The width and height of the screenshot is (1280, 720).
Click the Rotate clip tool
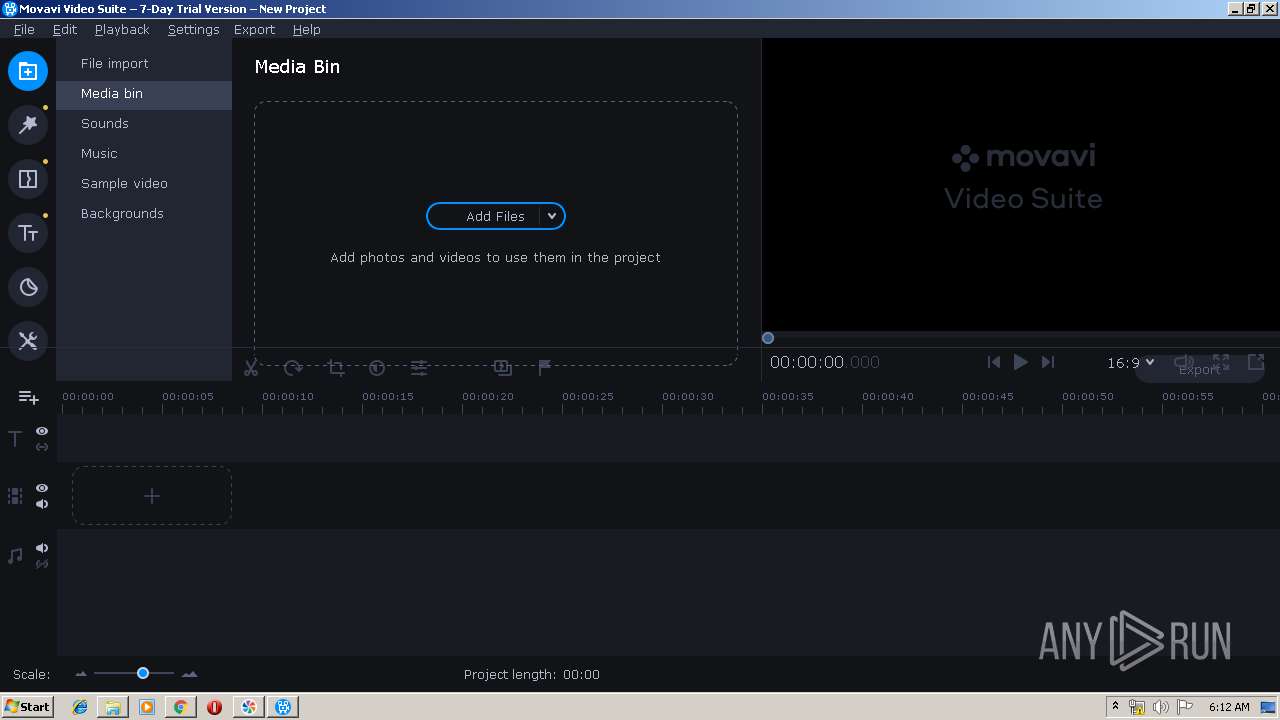point(293,368)
